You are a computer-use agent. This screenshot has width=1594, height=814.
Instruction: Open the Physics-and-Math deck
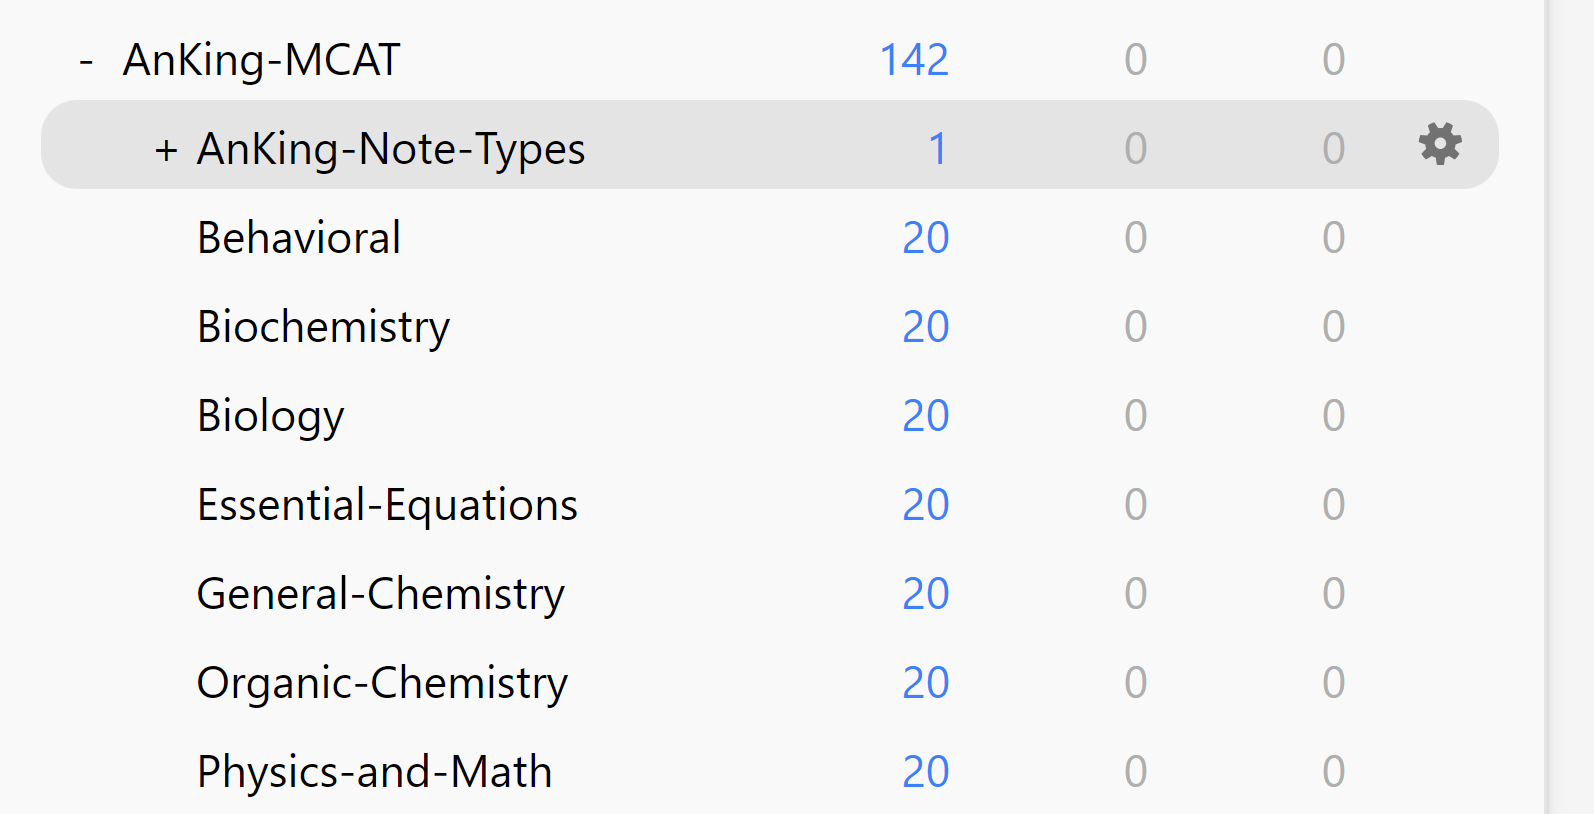click(x=374, y=772)
